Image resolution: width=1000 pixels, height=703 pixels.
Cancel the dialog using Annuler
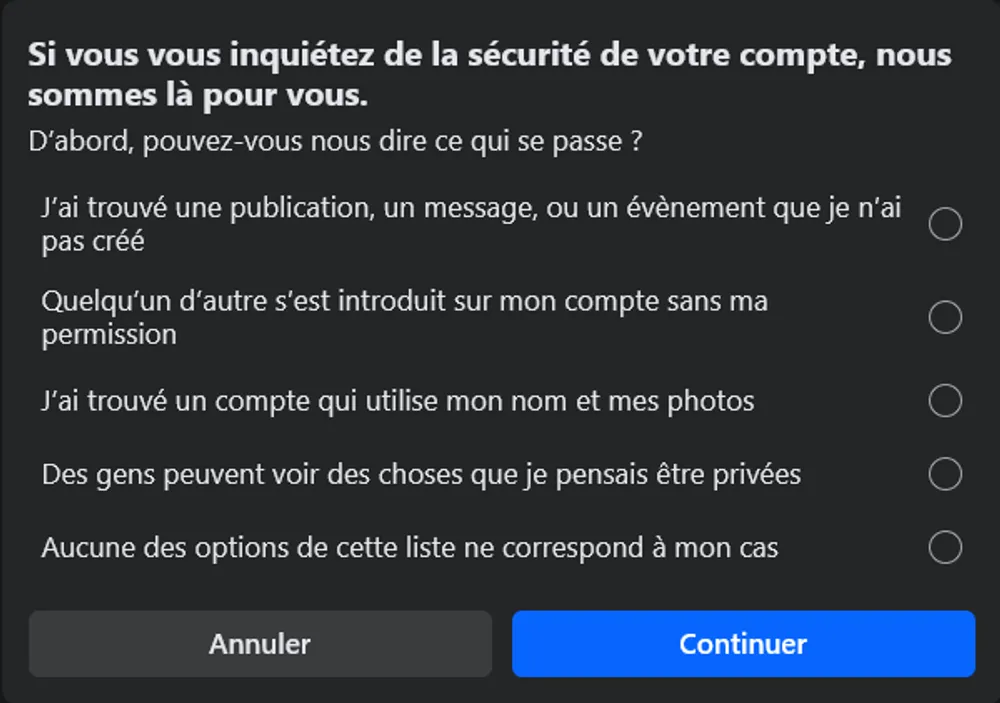(x=260, y=644)
